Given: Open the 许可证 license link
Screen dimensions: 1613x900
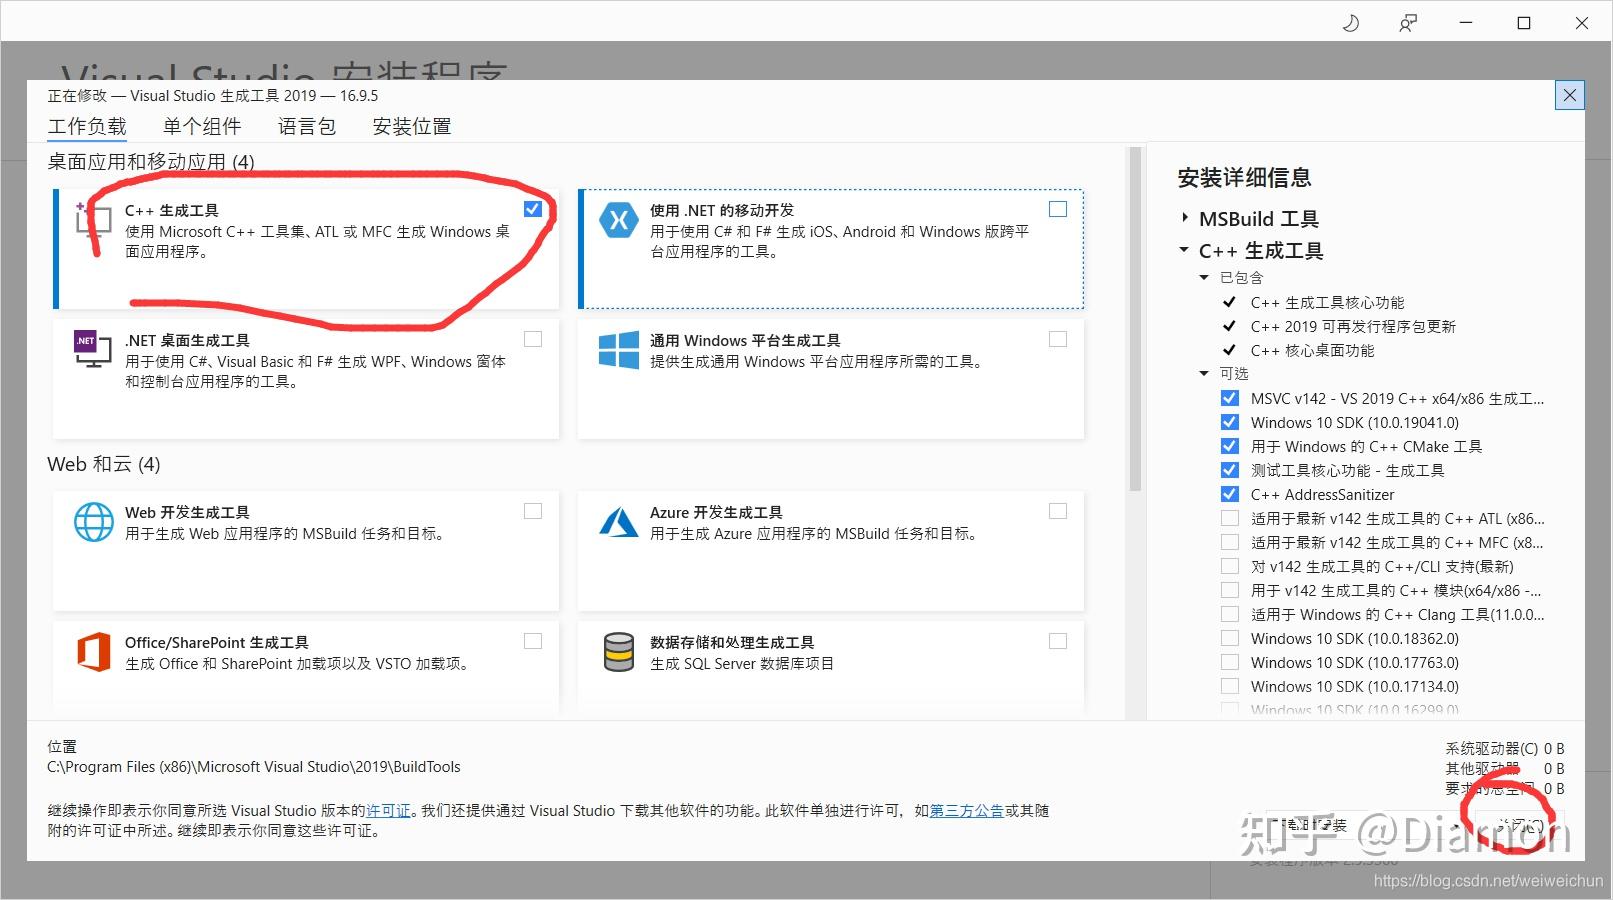Looking at the screenshot, I should coord(389,811).
